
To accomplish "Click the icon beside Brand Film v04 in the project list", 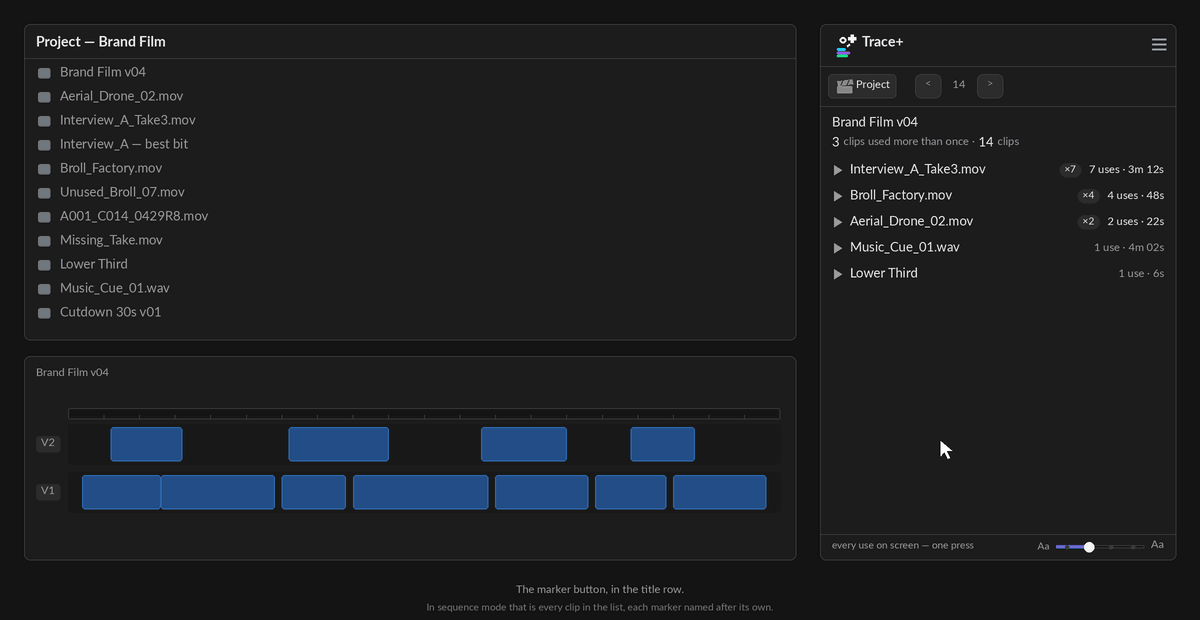I will (x=44, y=73).
